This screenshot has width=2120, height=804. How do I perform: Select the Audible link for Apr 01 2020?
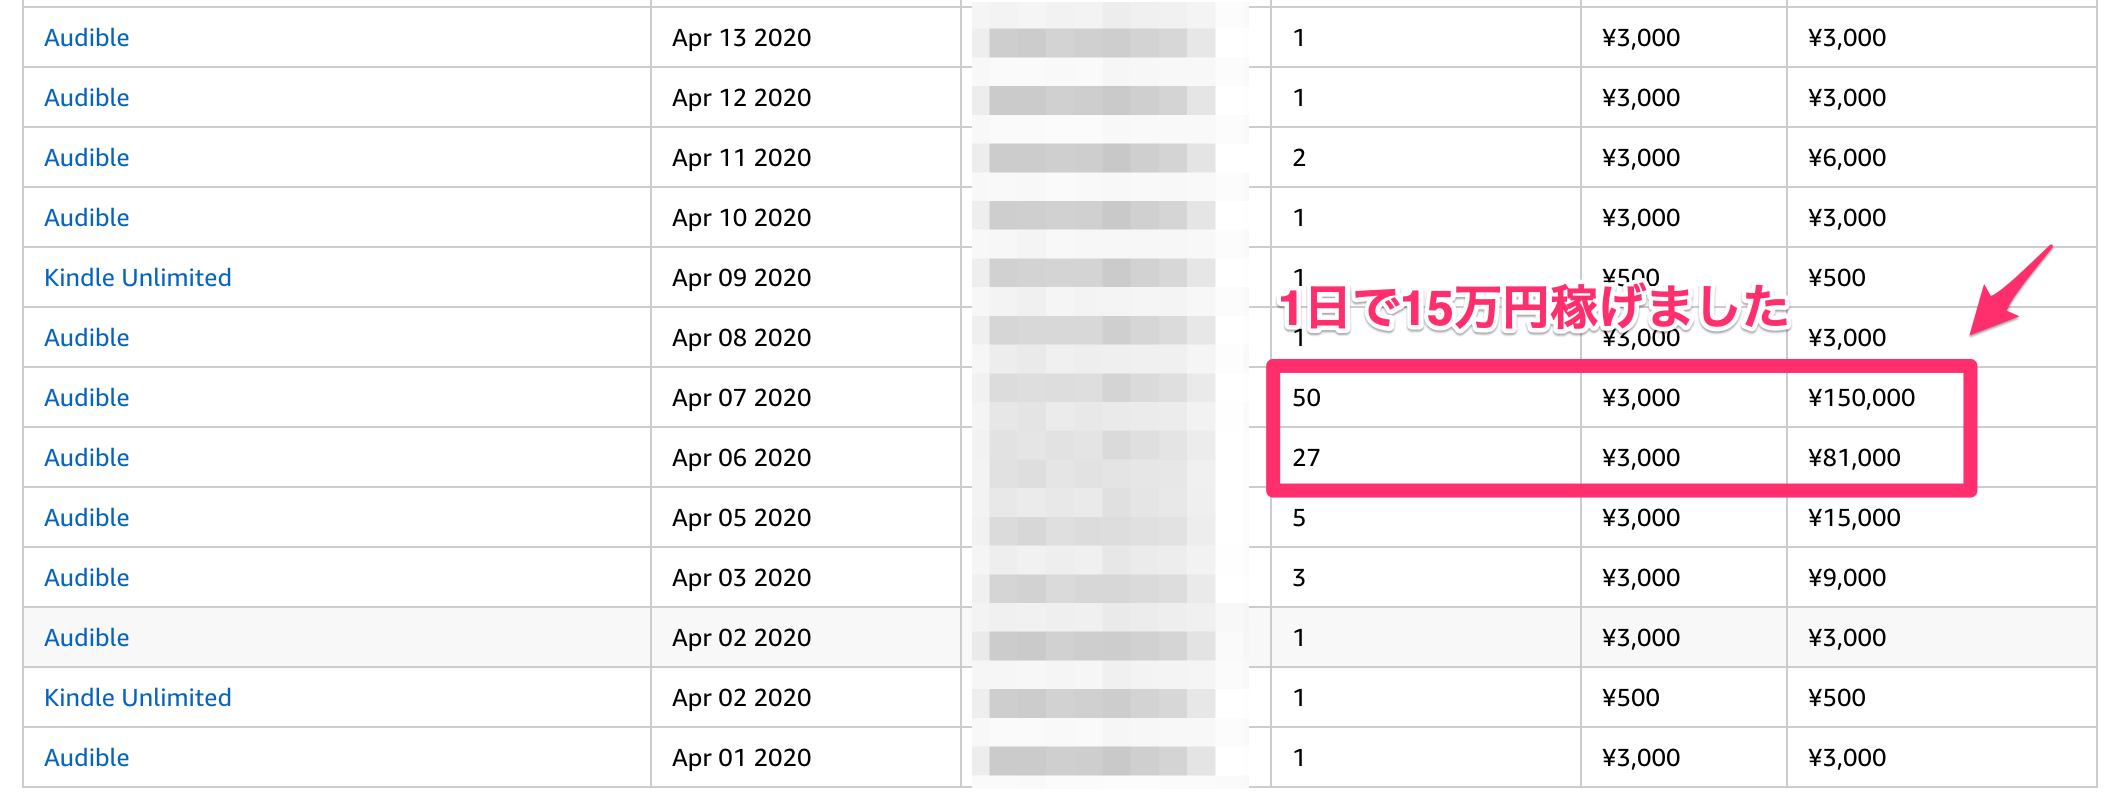point(87,758)
